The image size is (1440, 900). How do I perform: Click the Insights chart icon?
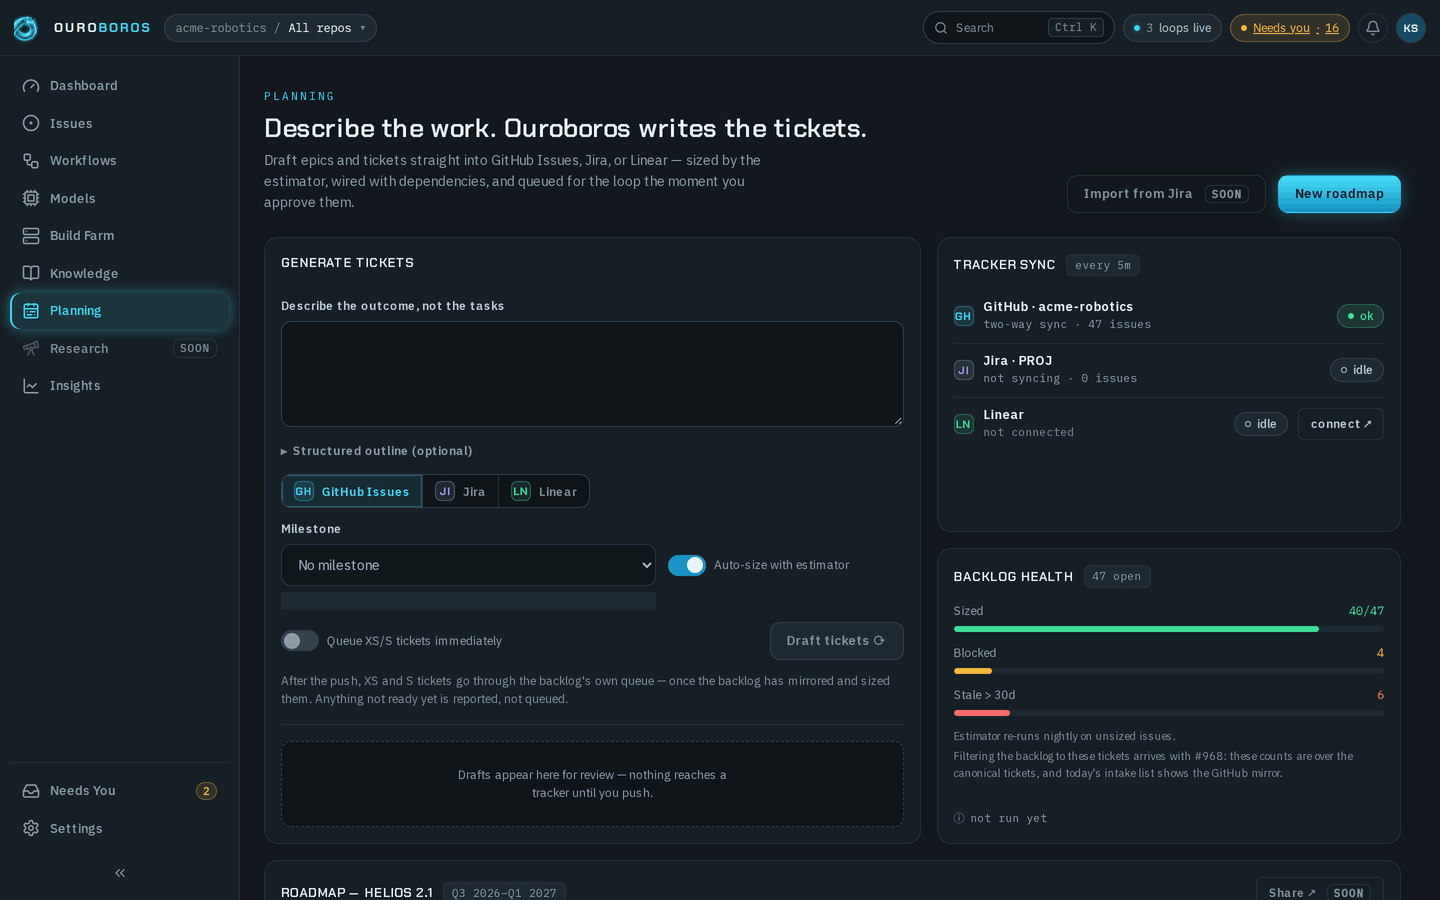(x=31, y=386)
